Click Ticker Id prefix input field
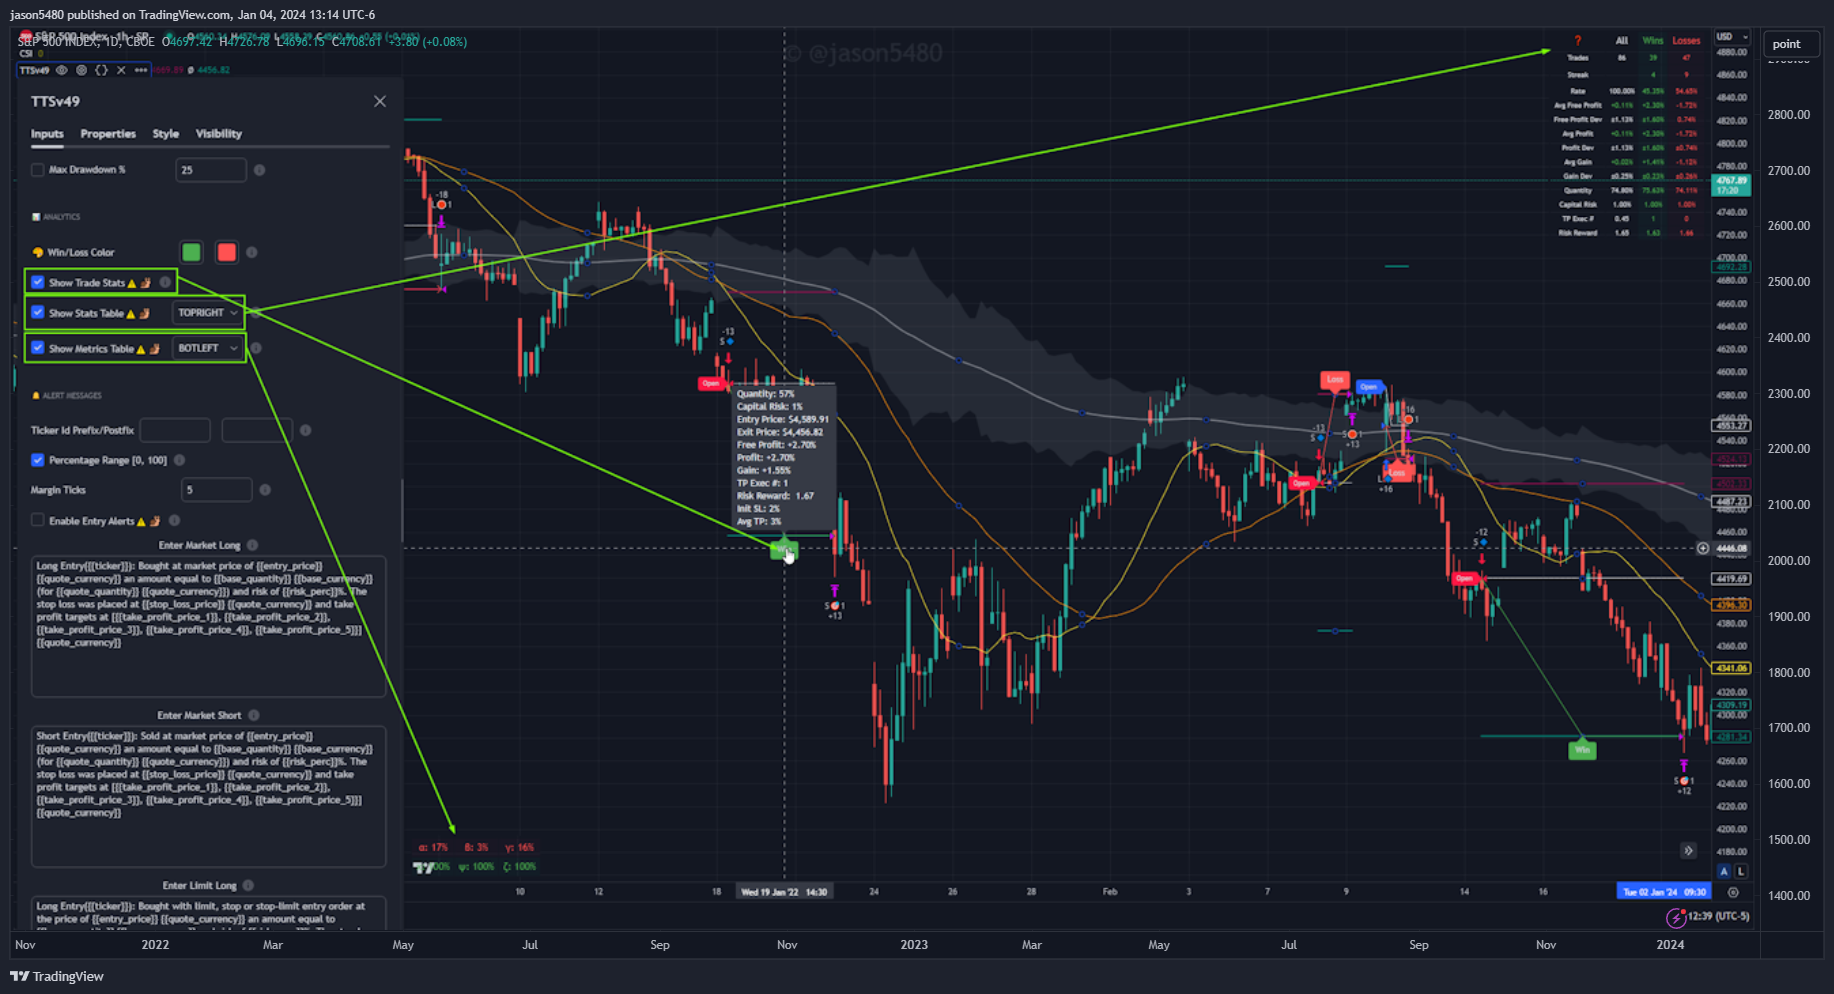 click(175, 430)
